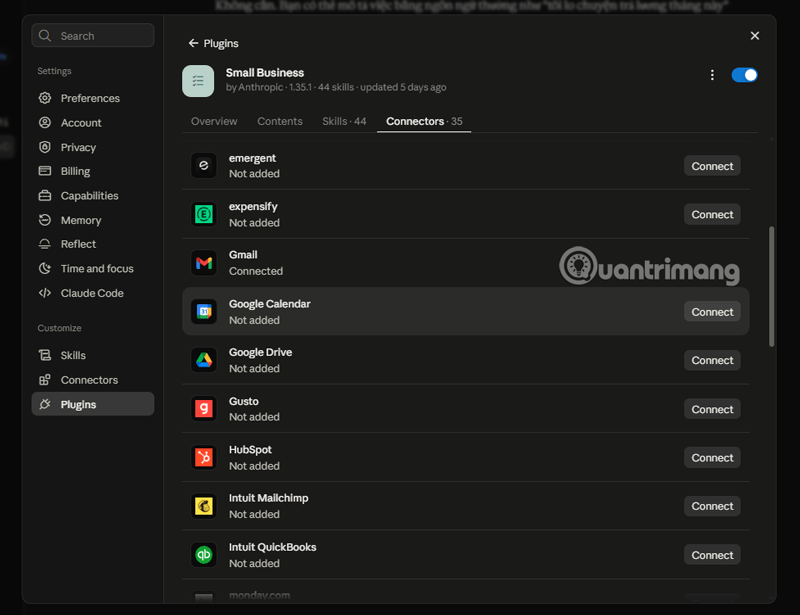800x615 pixels.
Task: Connect Google Drive
Action: pos(712,360)
